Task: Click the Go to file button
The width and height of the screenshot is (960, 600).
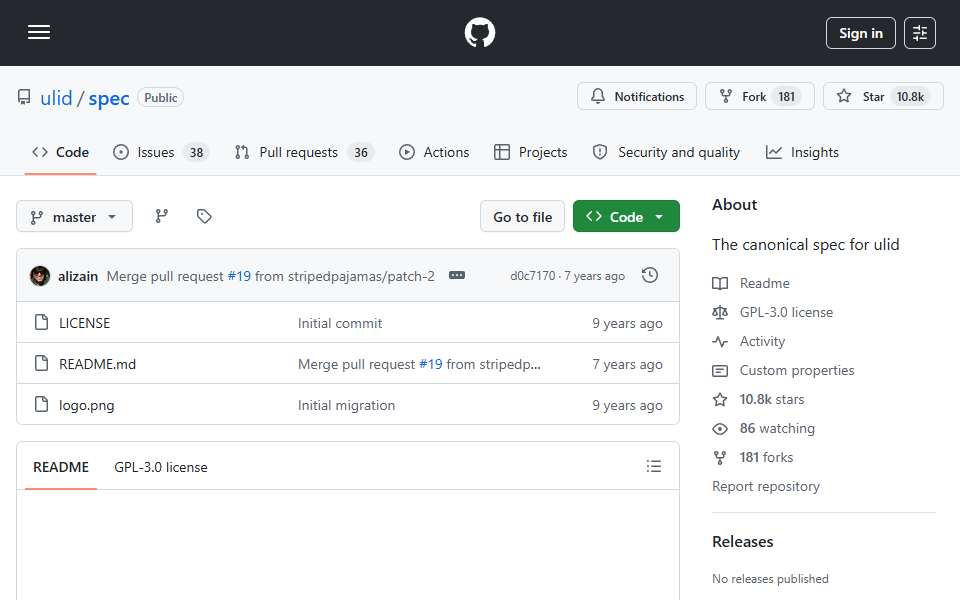Action: point(522,217)
